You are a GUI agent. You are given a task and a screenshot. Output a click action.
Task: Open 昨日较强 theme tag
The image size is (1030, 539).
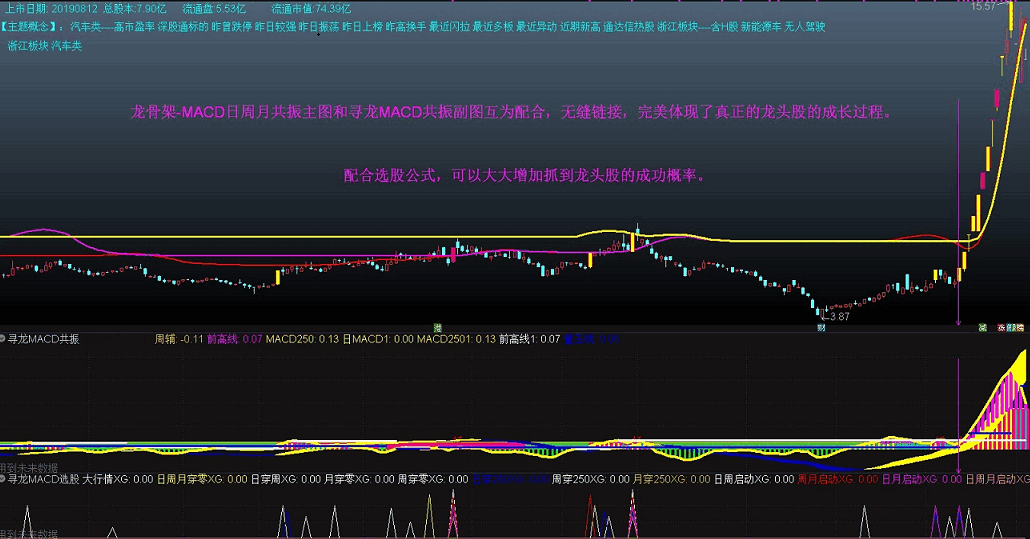[275, 27]
